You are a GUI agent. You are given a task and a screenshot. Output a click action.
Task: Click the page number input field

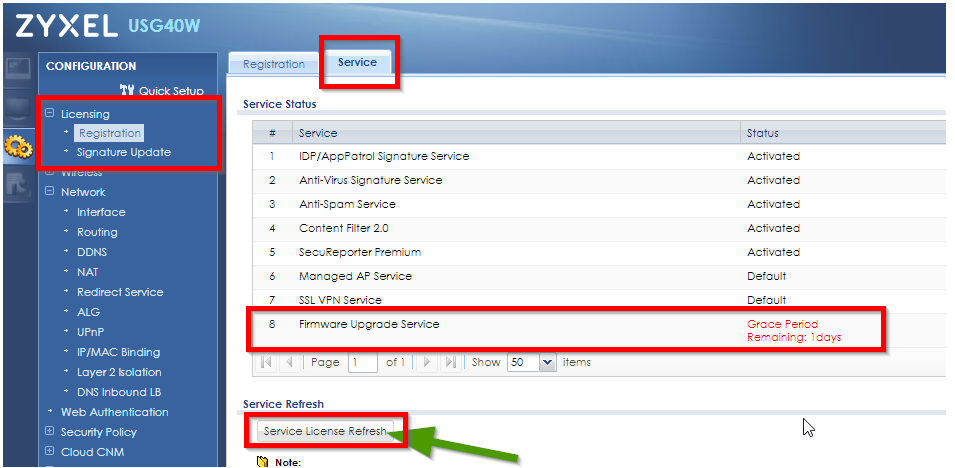click(x=362, y=362)
